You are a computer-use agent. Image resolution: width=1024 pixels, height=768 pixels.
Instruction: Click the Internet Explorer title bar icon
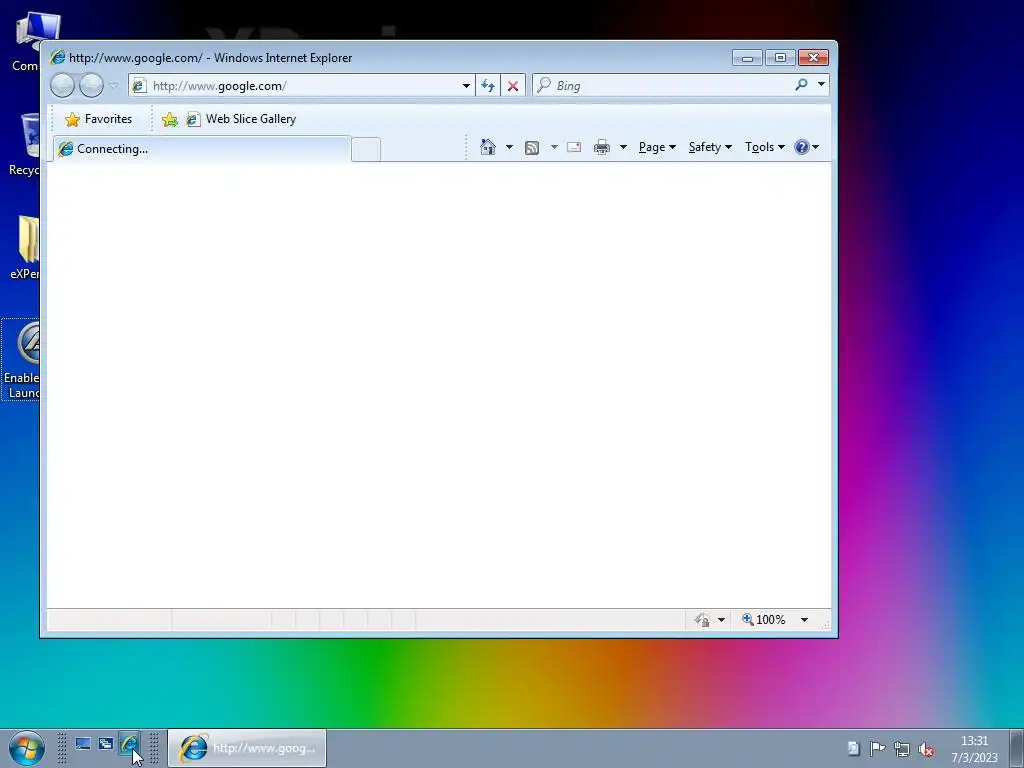[x=57, y=57]
